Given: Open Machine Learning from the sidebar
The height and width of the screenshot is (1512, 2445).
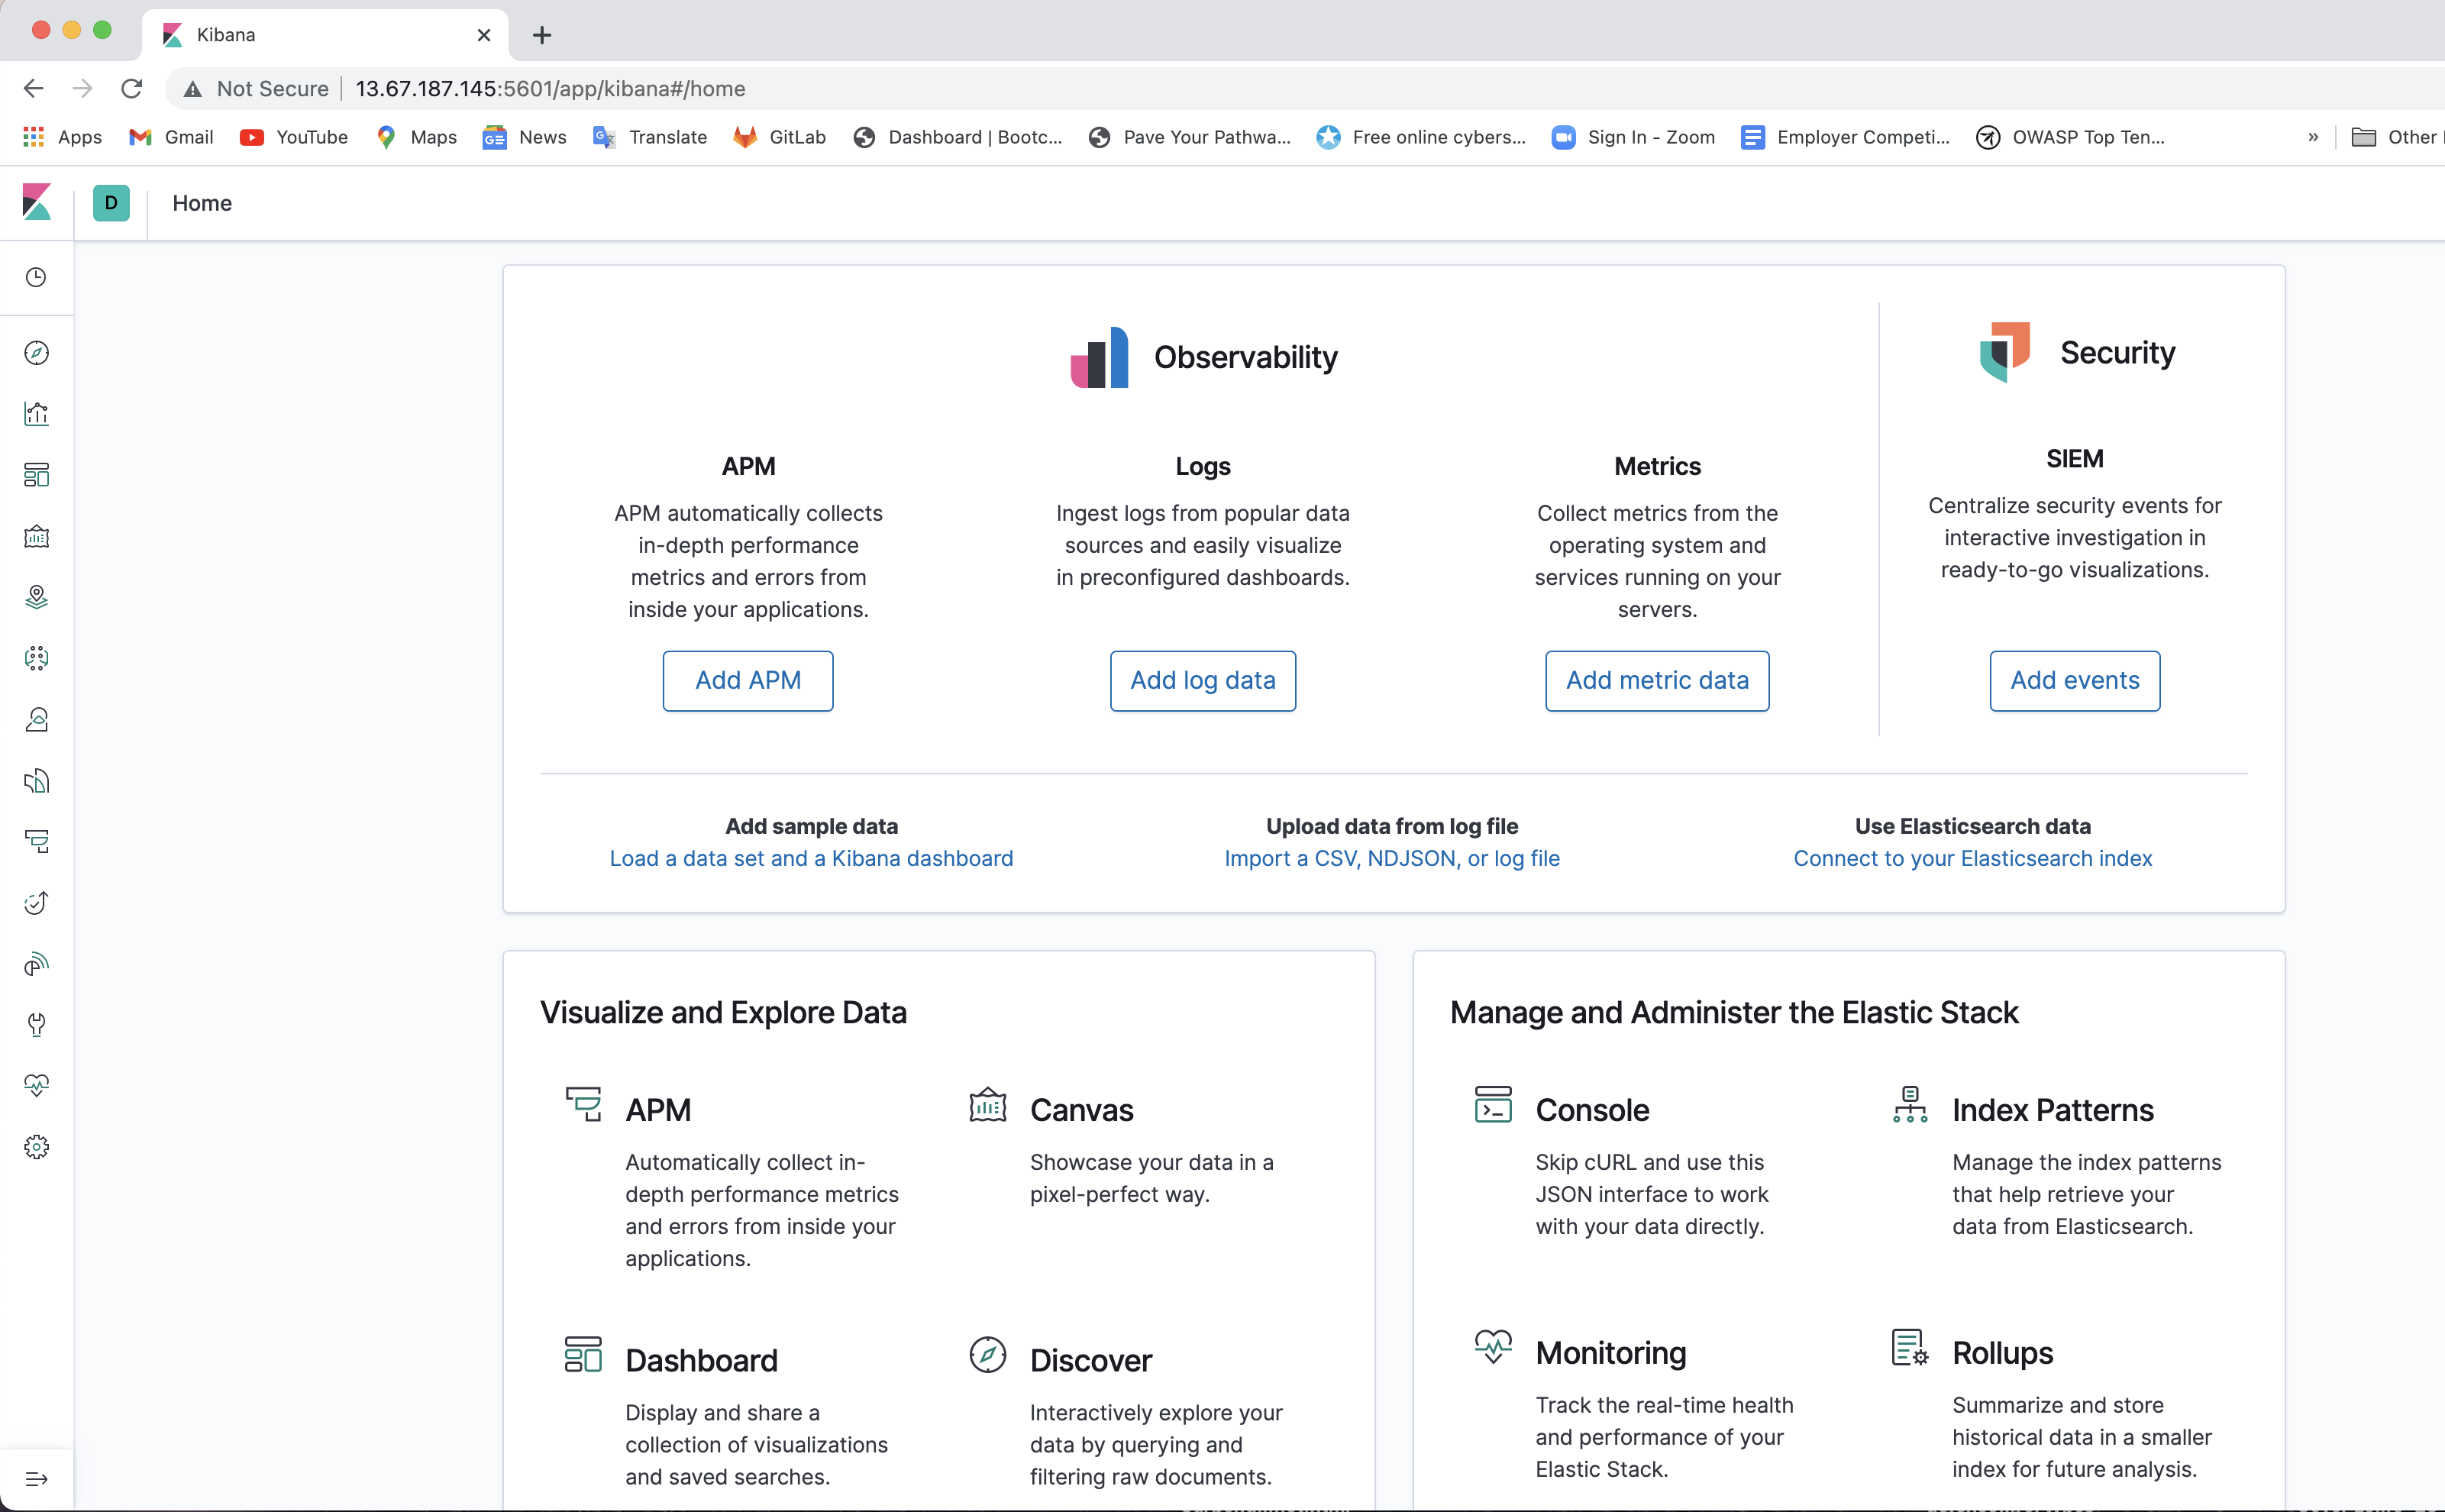Looking at the screenshot, I should coord(37,658).
